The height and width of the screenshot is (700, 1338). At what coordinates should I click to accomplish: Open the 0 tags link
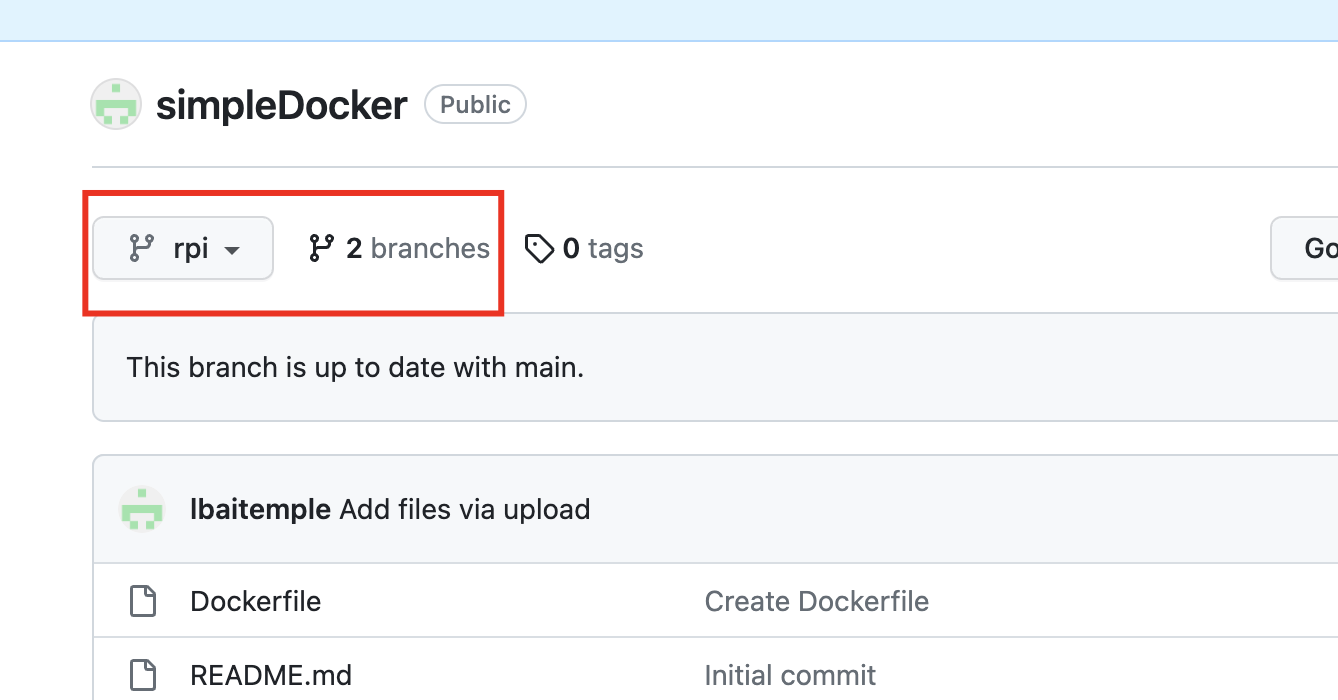pyautogui.click(x=602, y=248)
